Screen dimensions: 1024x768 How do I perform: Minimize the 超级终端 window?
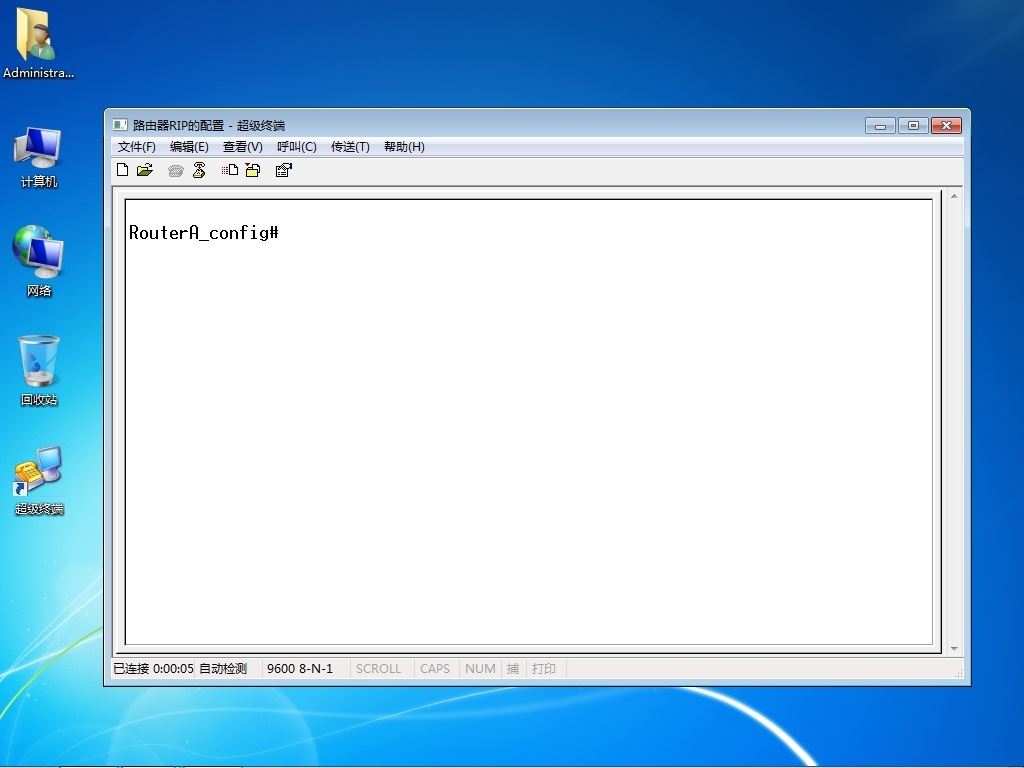[880, 125]
